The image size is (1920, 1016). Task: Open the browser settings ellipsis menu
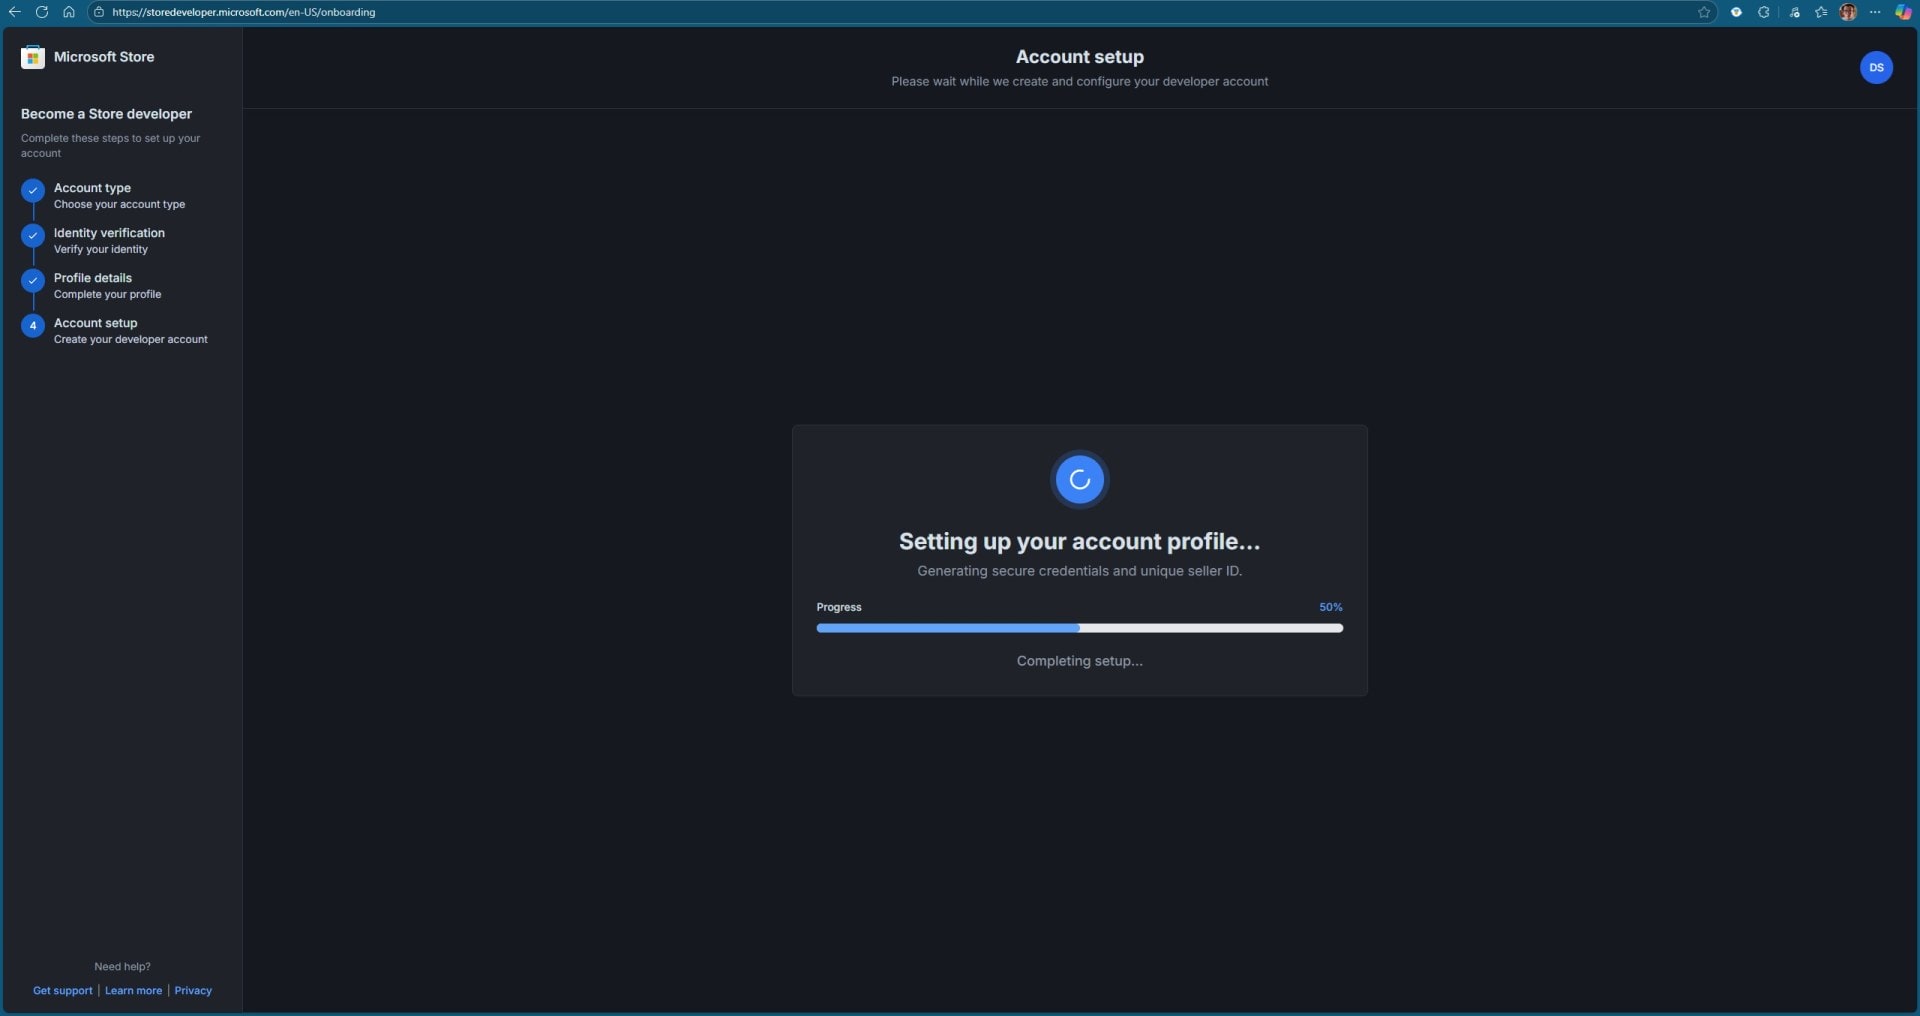(x=1877, y=12)
